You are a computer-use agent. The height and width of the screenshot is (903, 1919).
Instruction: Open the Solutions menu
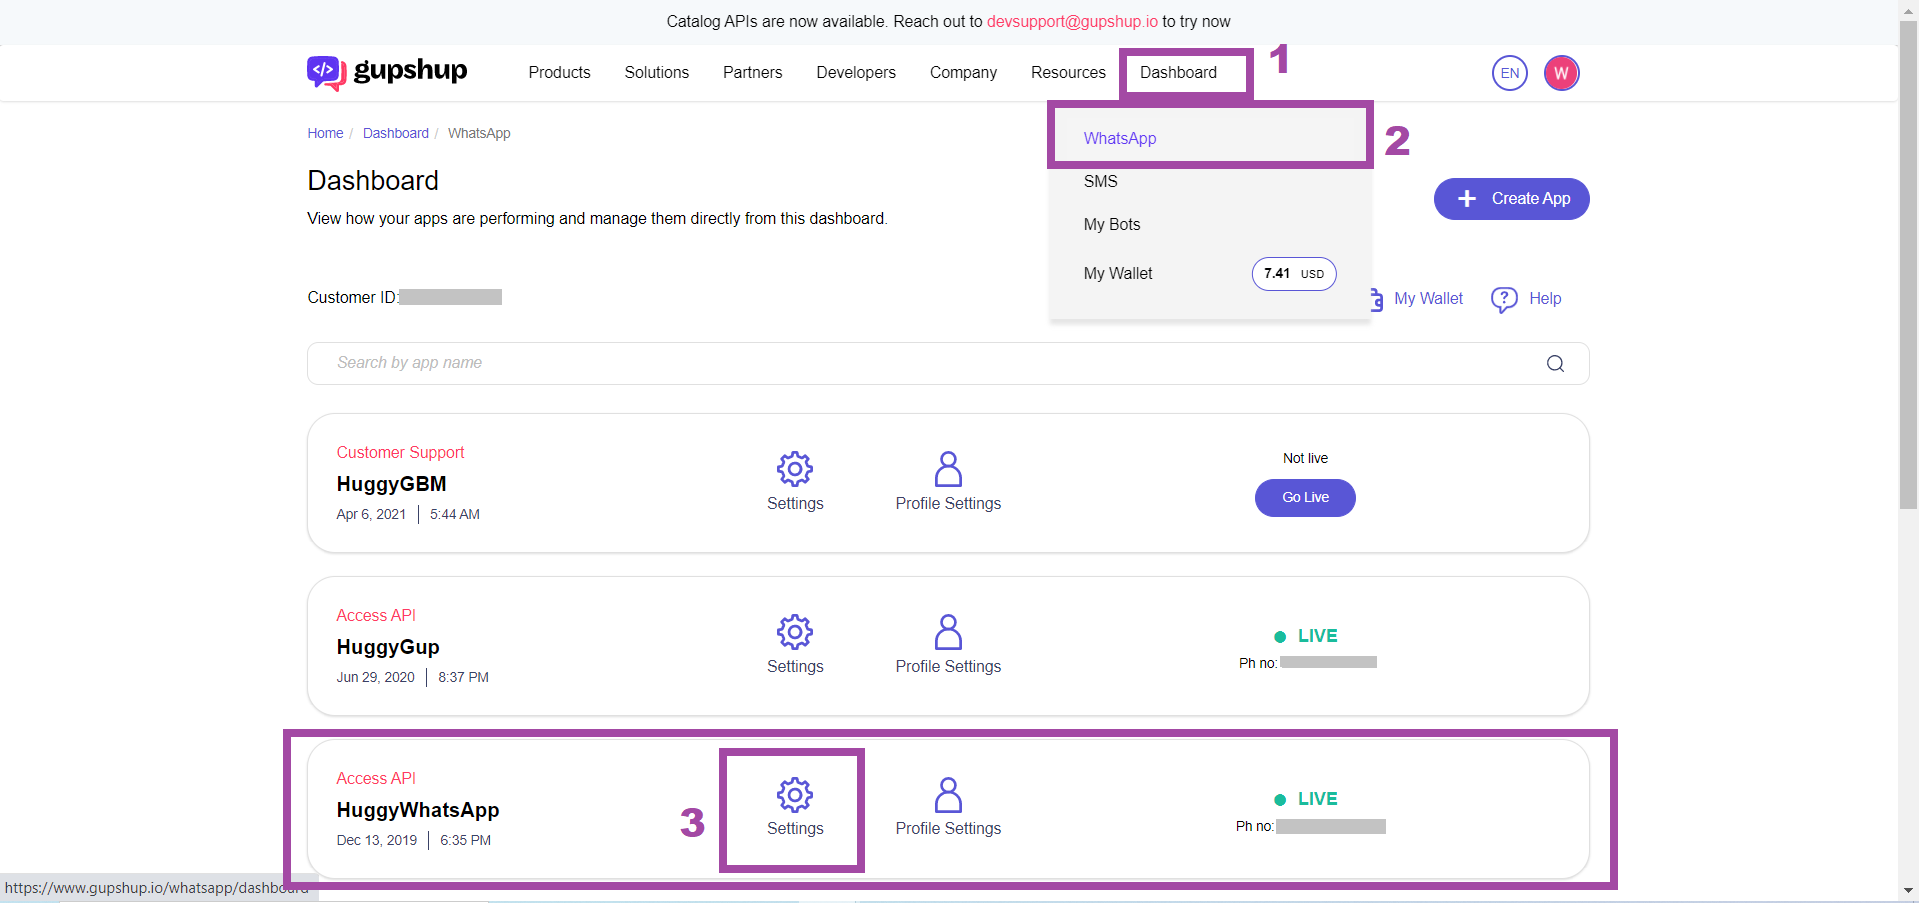click(657, 72)
